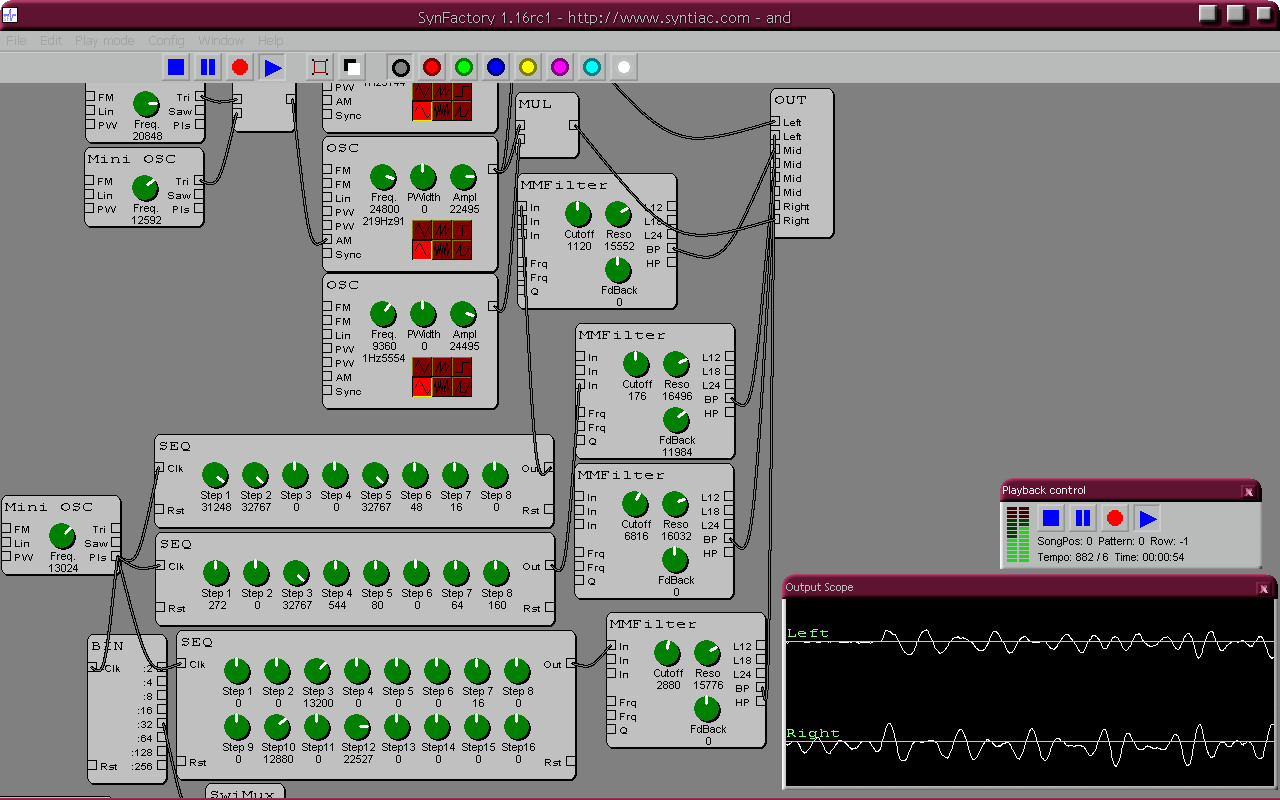1280x800 pixels.
Task: Open the File menu
Action: pyautogui.click(x=16, y=41)
